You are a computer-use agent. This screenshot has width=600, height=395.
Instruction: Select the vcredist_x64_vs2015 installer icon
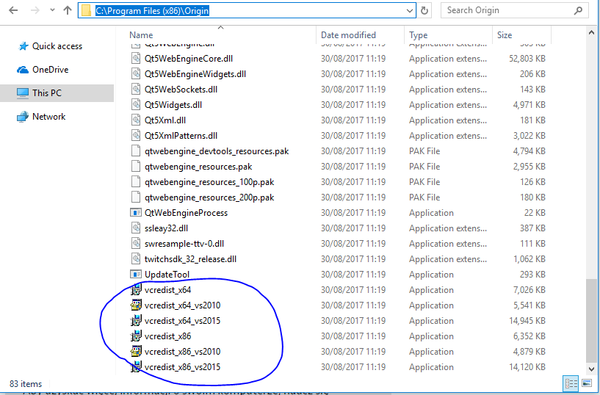136,320
